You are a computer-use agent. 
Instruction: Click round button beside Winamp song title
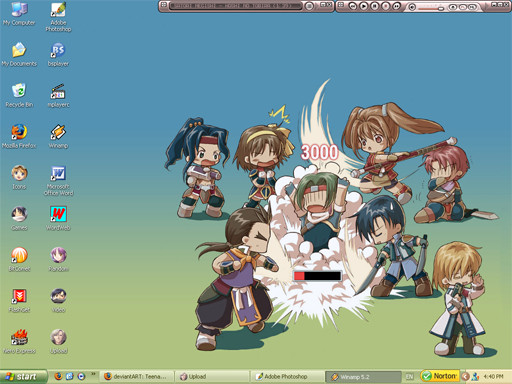point(309,6)
